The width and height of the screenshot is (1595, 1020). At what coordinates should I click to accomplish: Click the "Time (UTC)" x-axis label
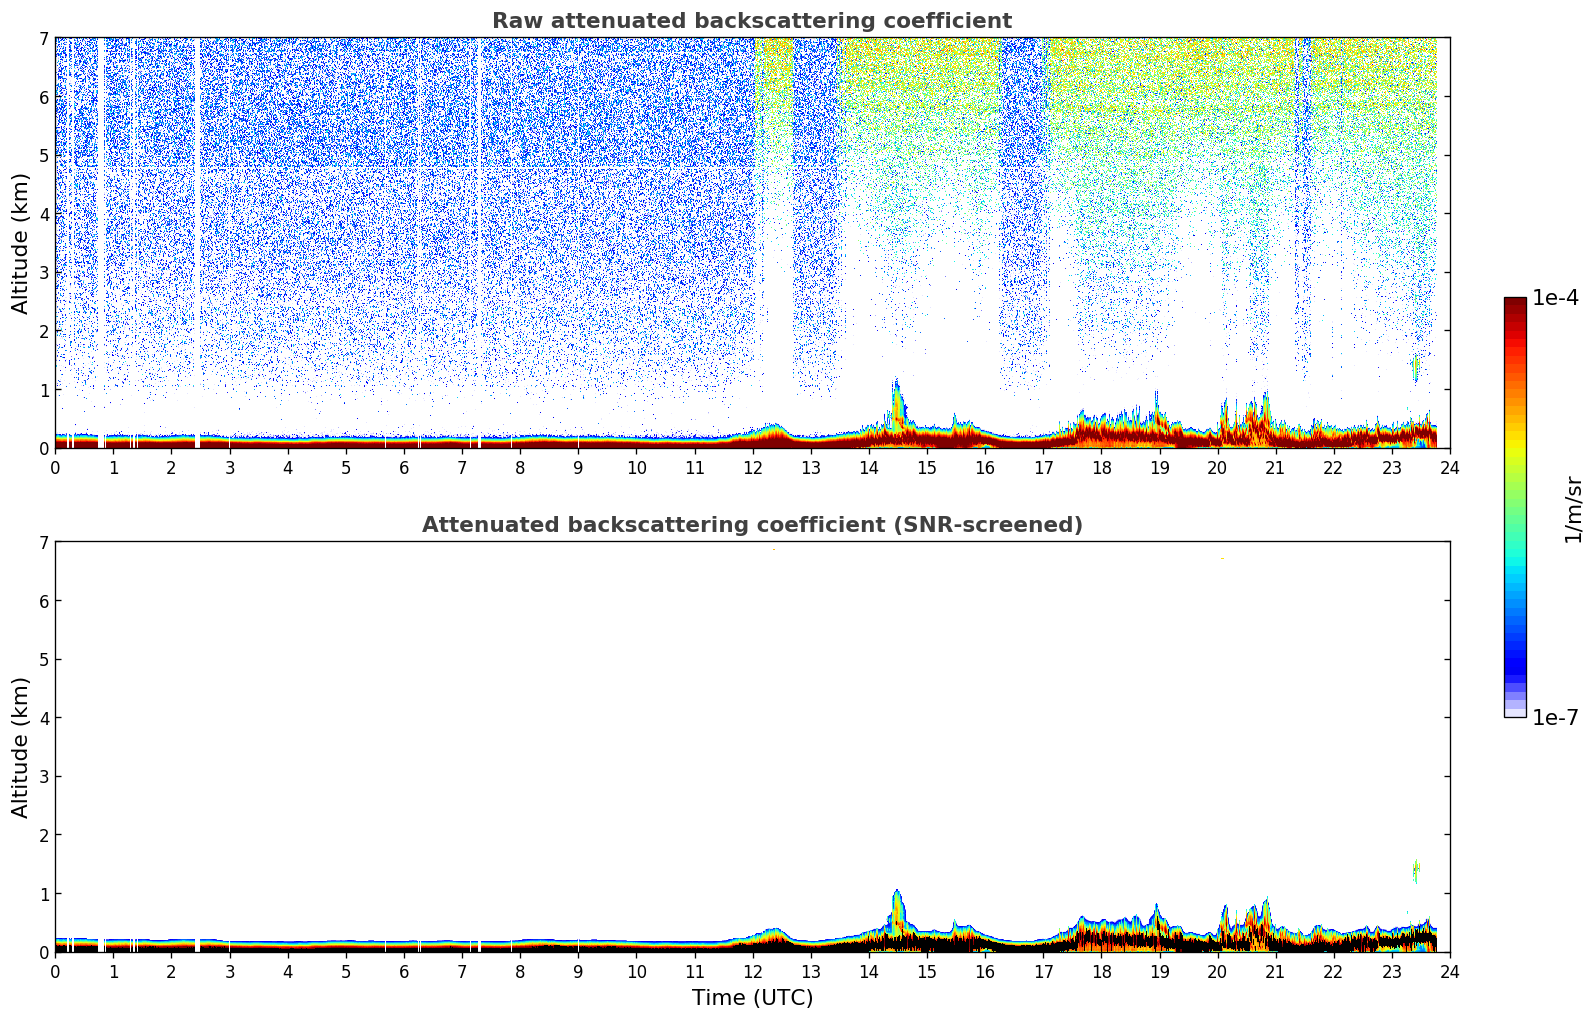752,998
